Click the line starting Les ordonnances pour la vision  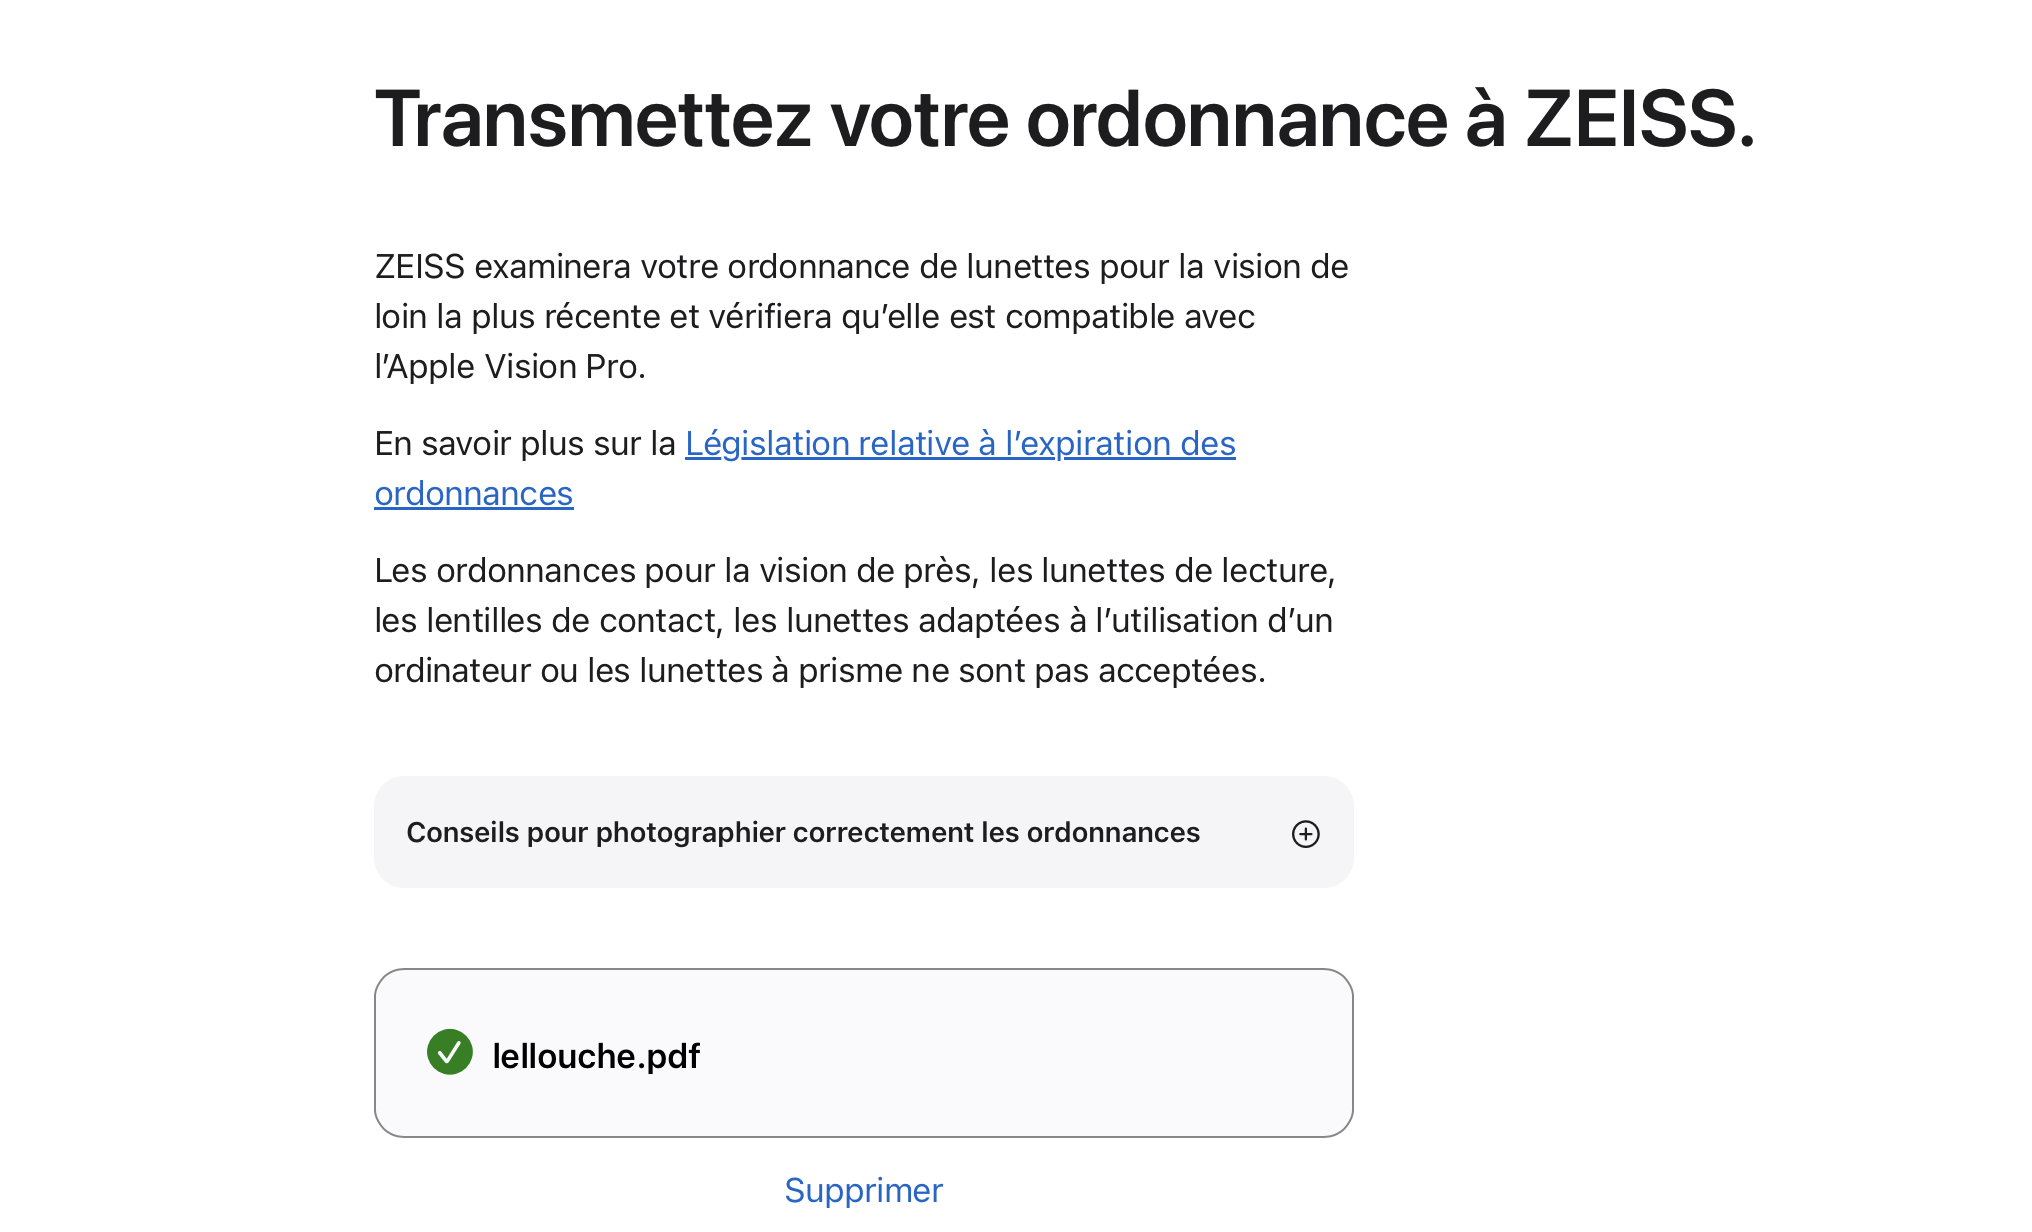(855, 571)
